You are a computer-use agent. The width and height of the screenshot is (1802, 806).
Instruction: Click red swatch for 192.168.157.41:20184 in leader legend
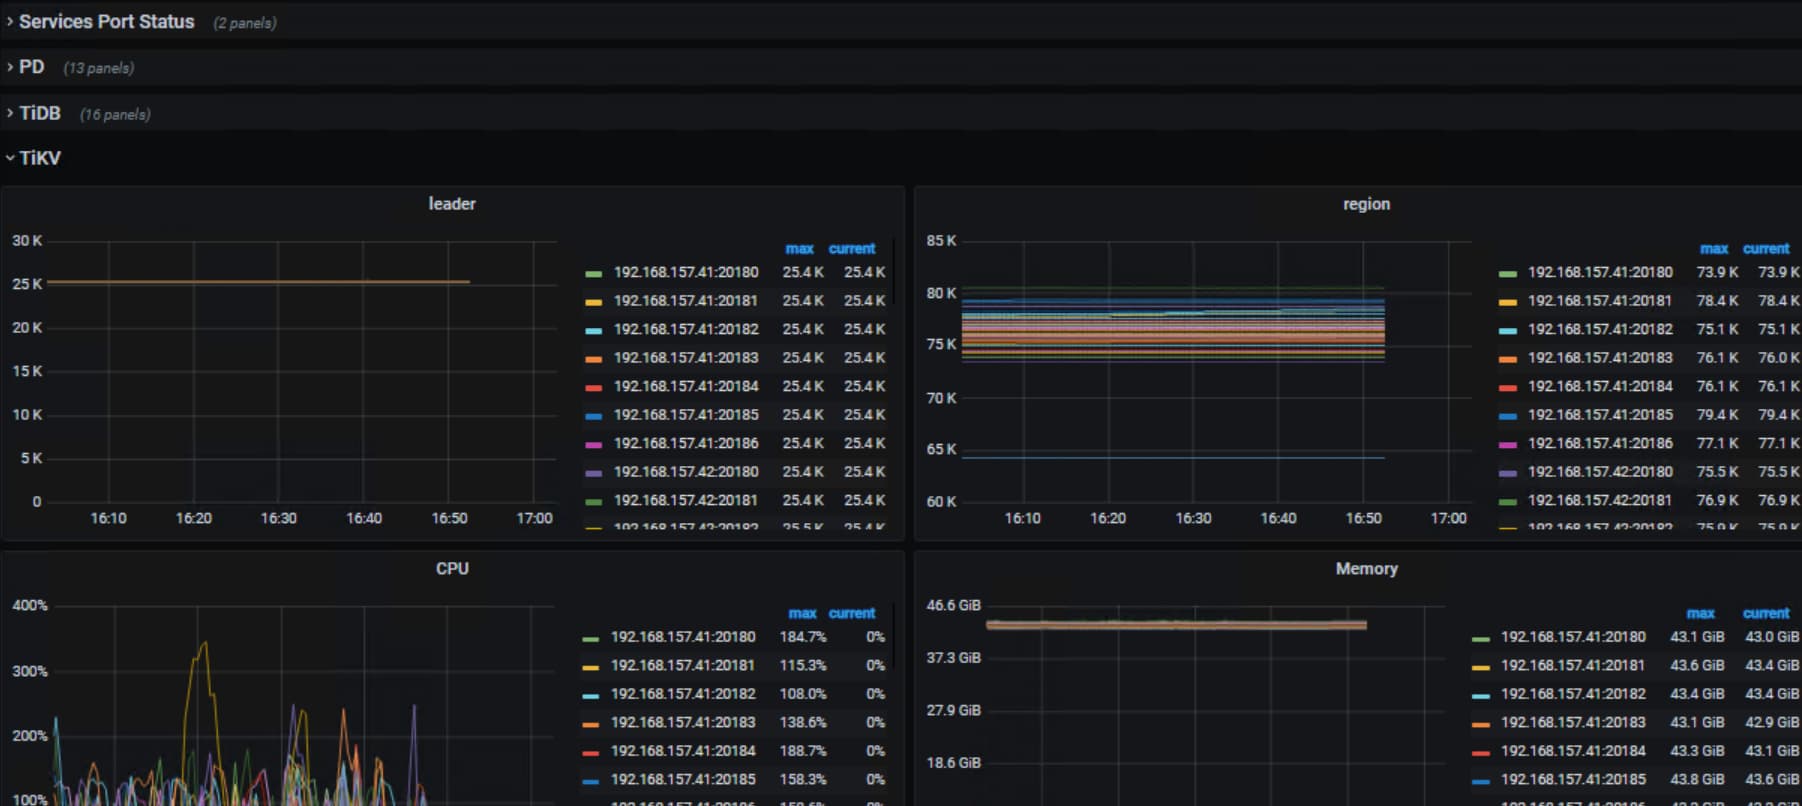coord(593,387)
